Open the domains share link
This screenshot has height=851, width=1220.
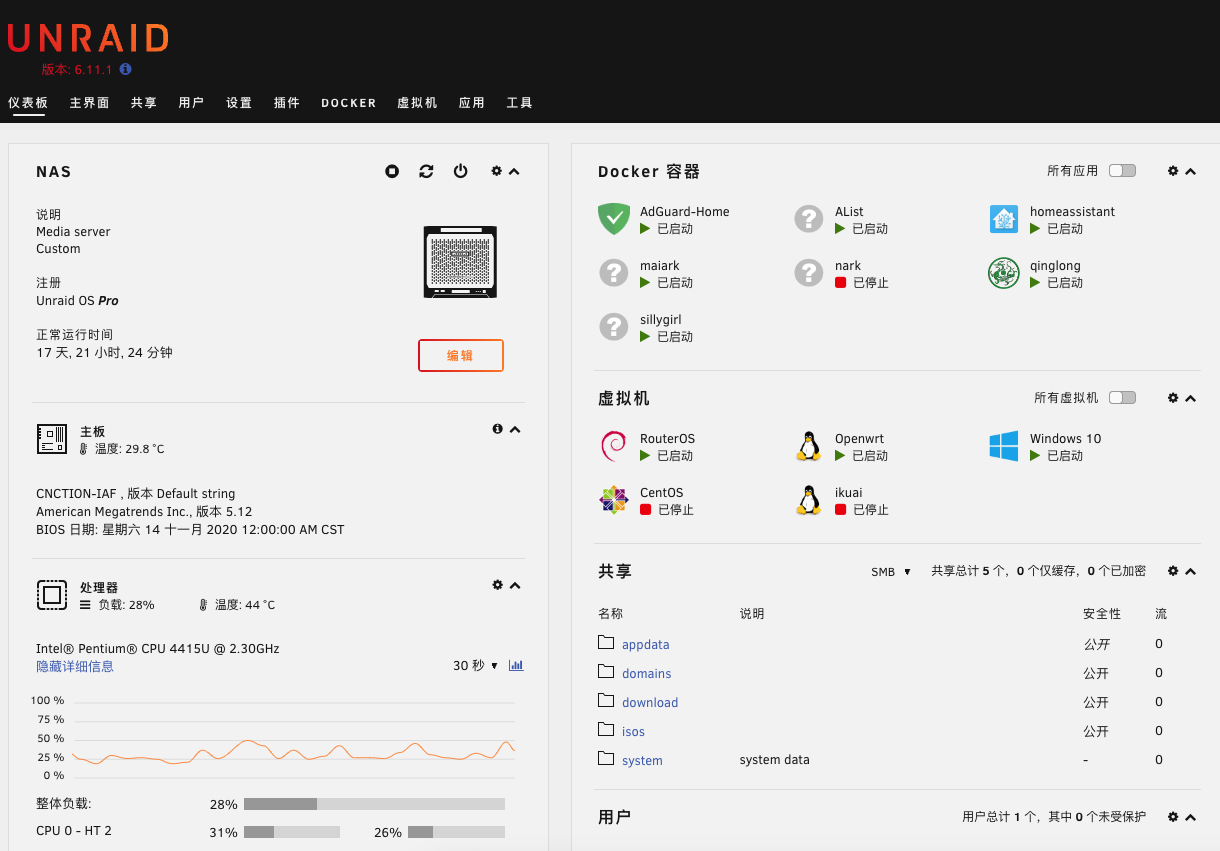647,674
